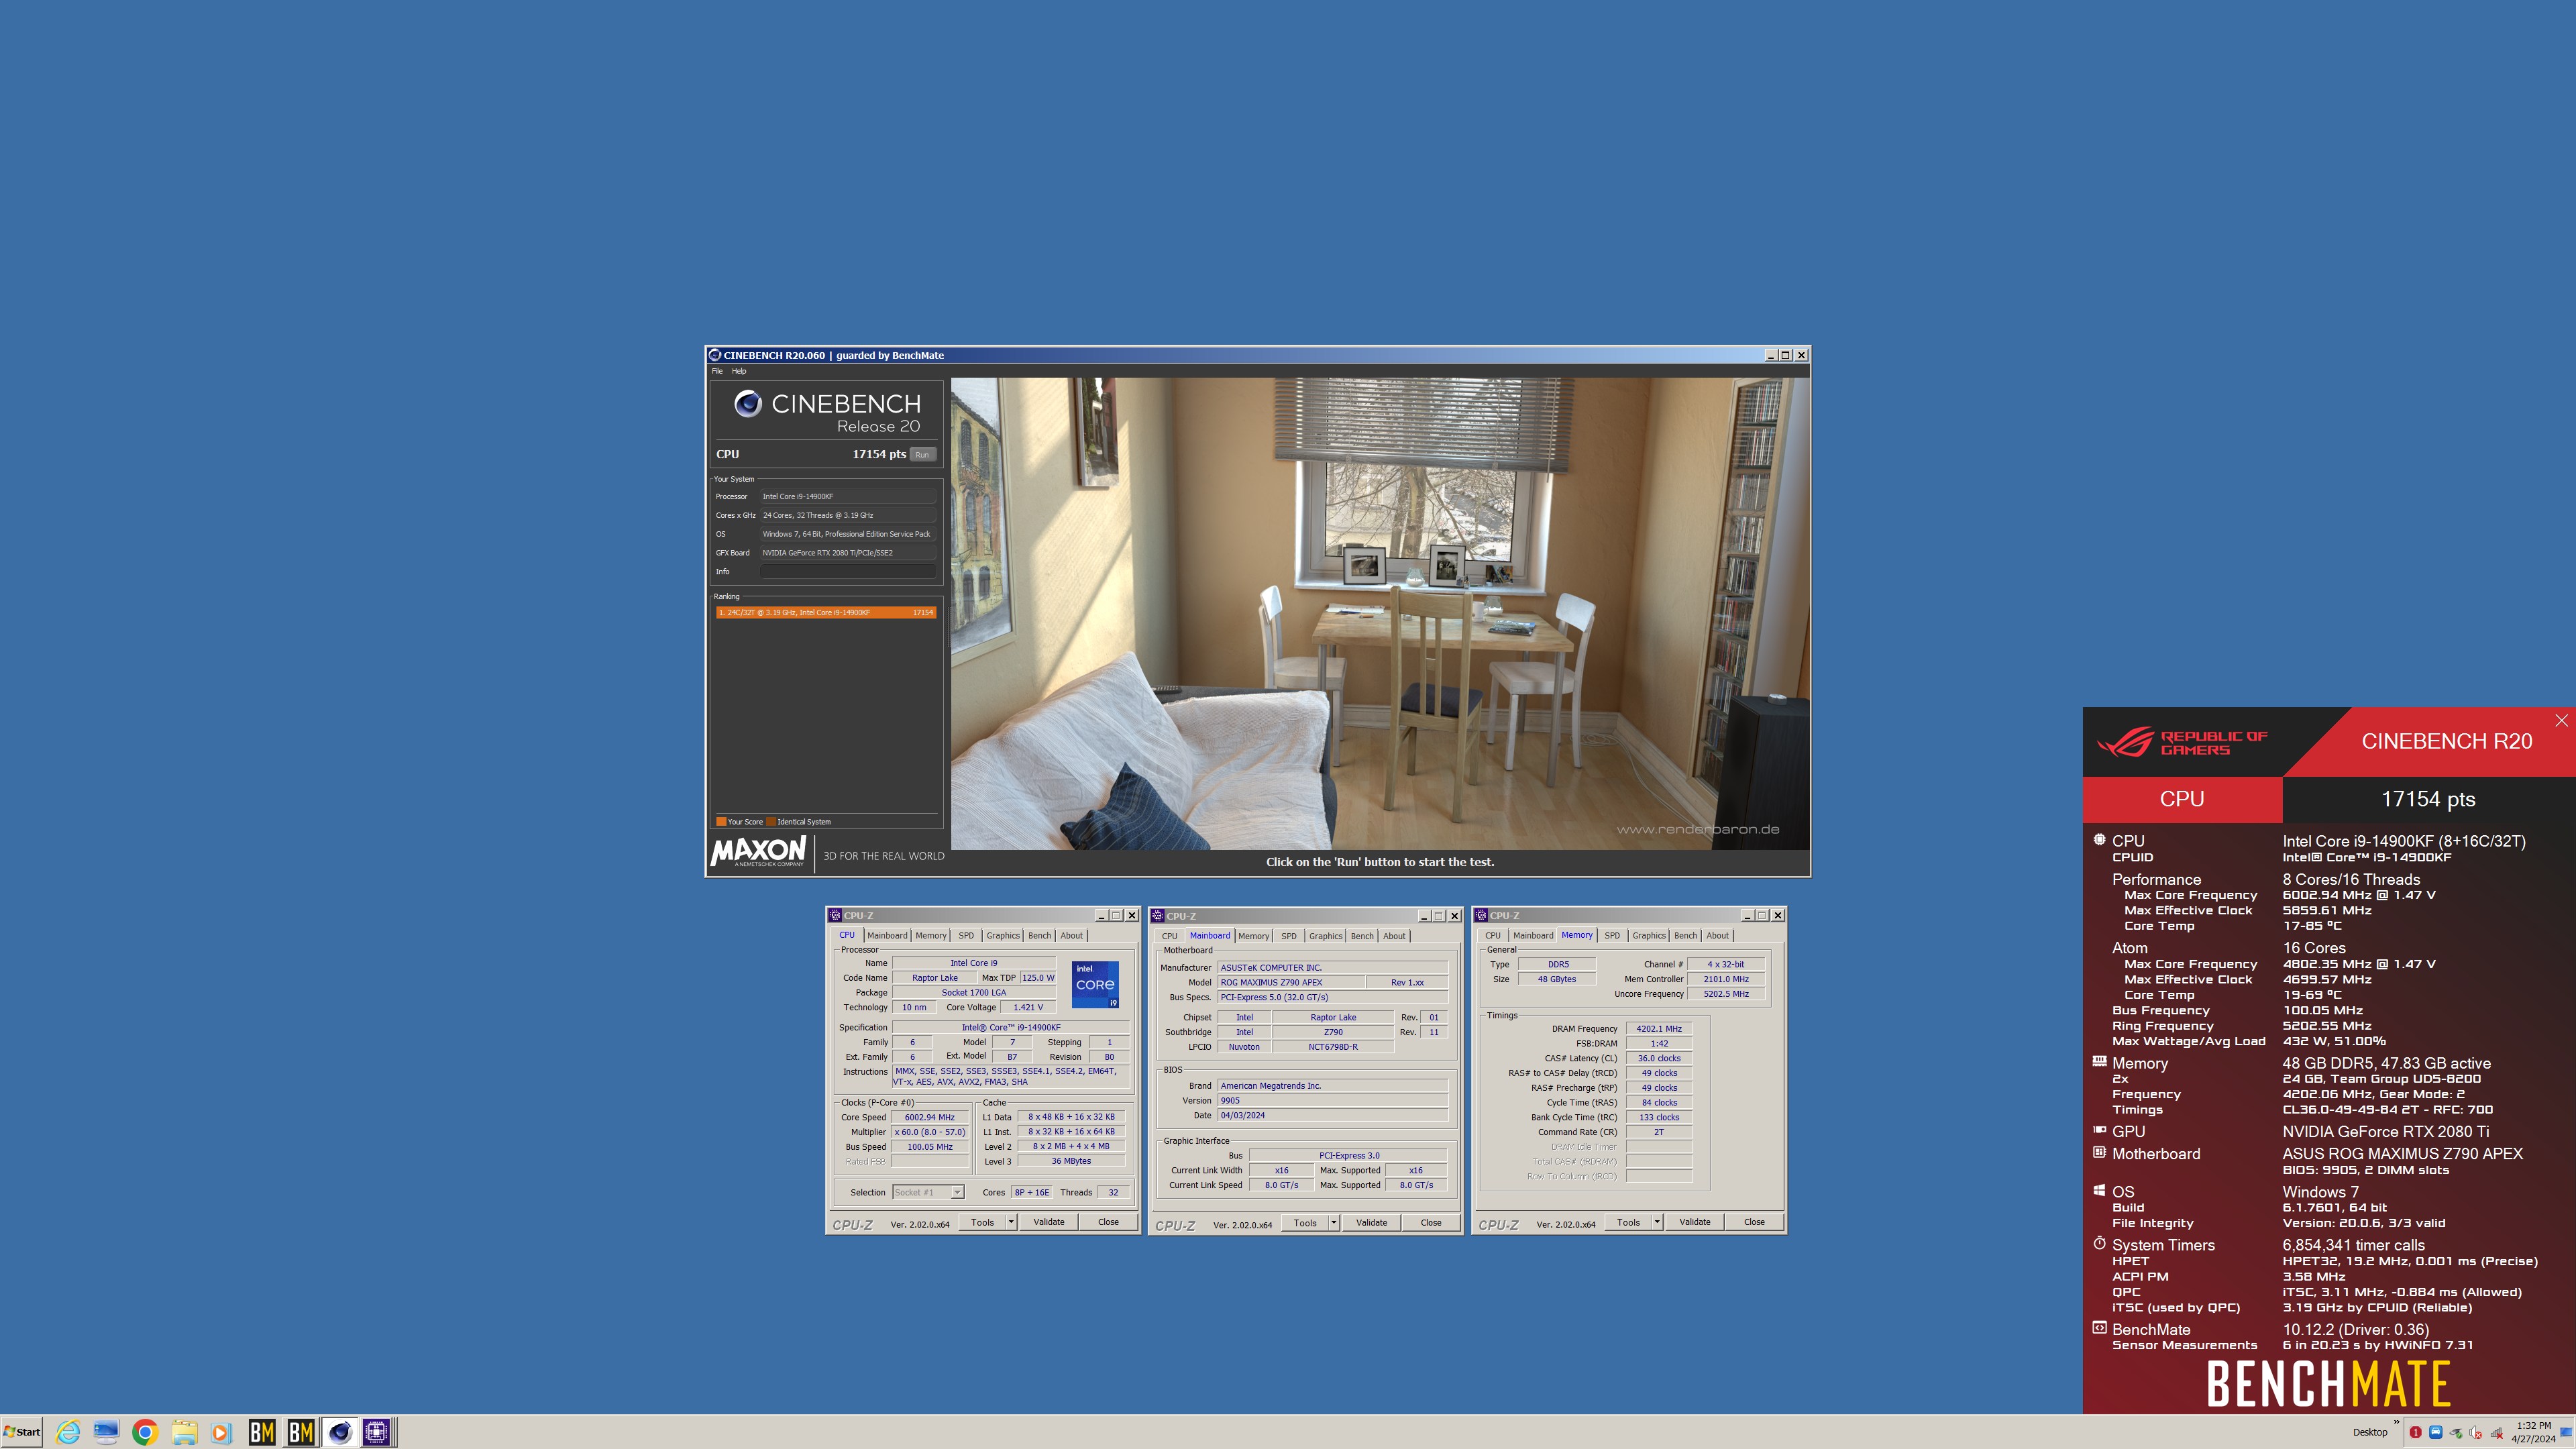
Task: Click Close button in the Mainboard CPU-Z window
Action: 1431,1223
